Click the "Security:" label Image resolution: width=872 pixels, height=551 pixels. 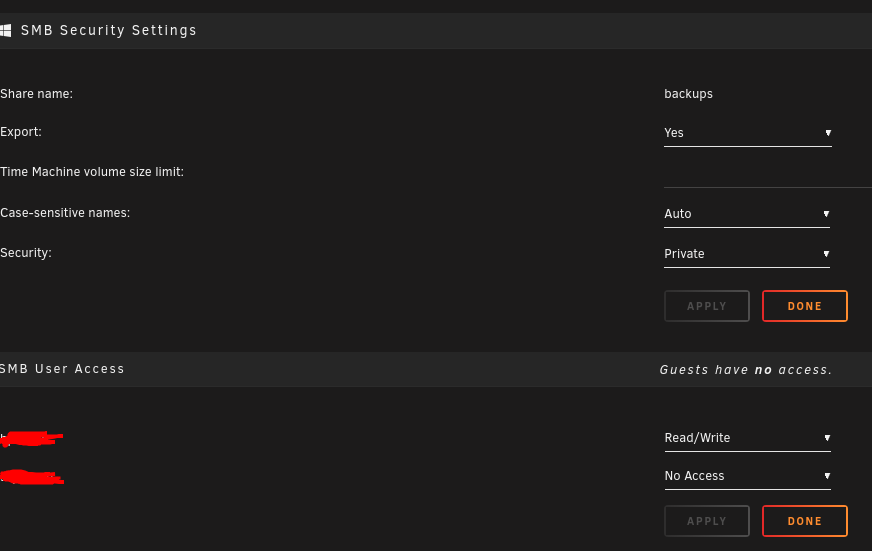[x=26, y=253]
